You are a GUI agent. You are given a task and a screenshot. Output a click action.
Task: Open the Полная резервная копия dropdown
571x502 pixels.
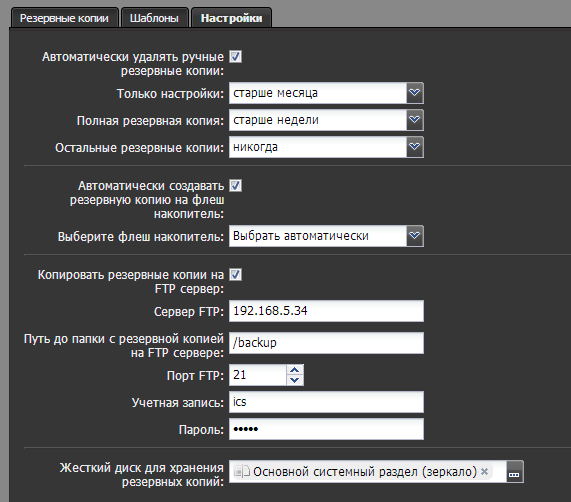coord(414,120)
